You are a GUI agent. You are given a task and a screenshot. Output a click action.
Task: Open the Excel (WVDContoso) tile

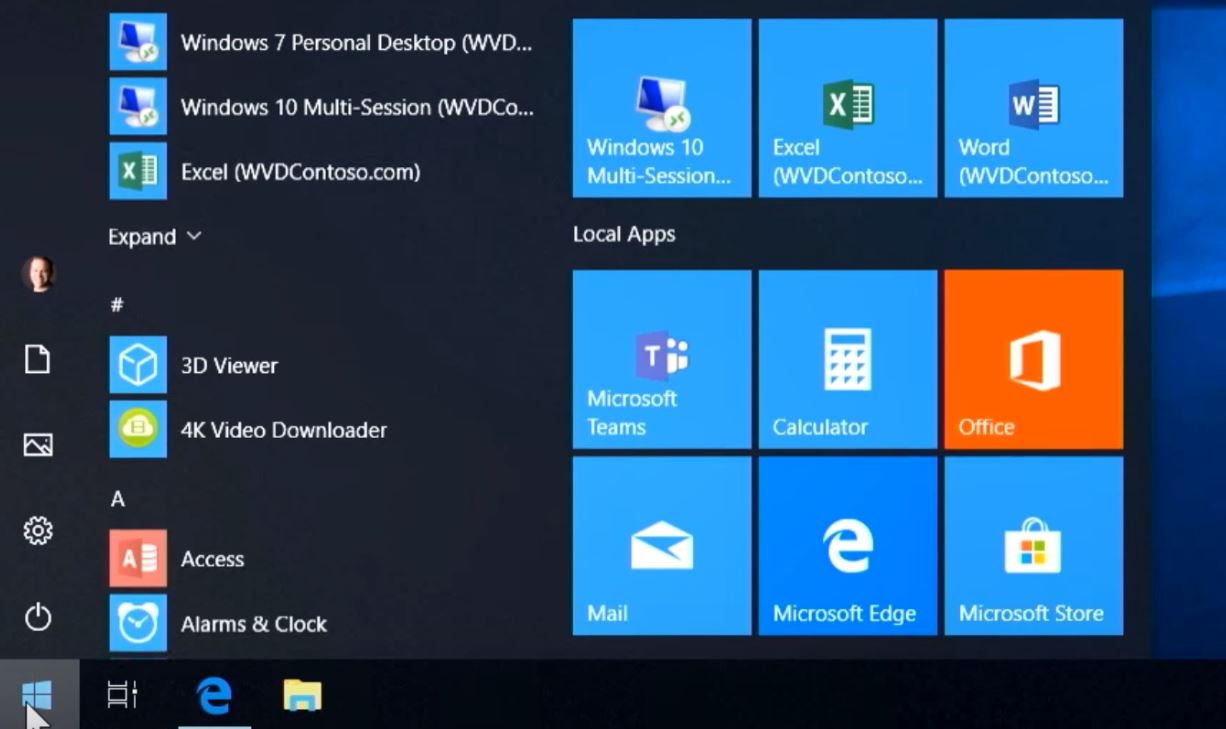pos(847,108)
